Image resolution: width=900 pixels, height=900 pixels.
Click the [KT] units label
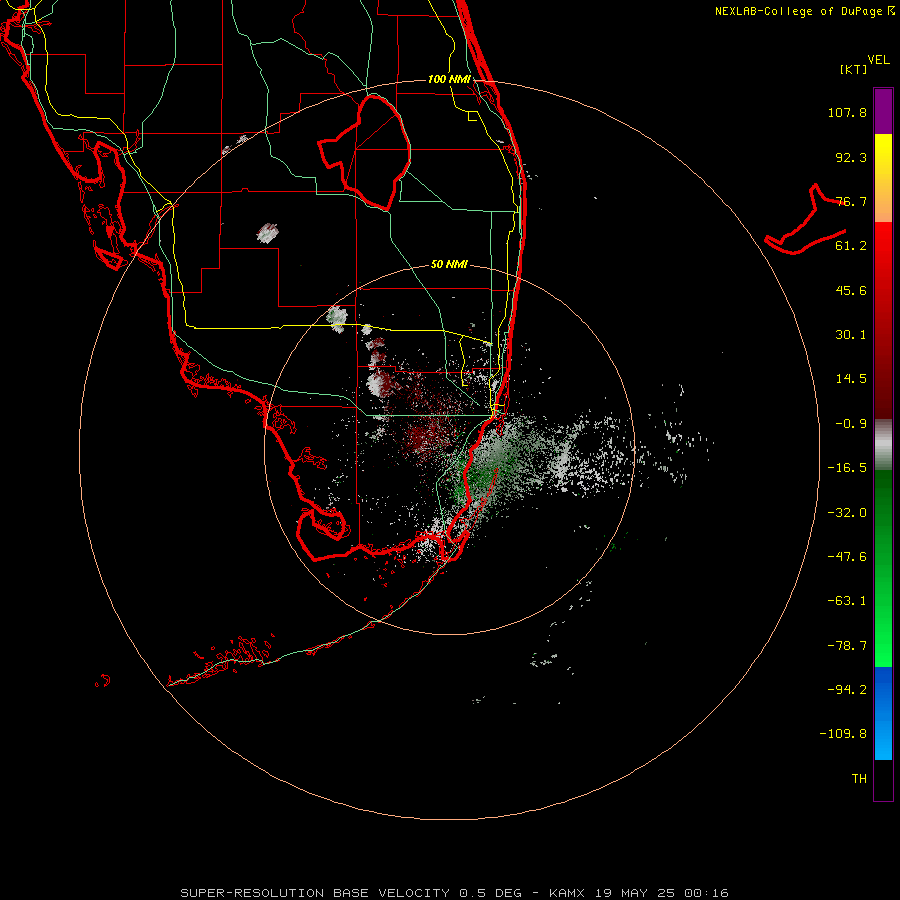(x=854, y=69)
